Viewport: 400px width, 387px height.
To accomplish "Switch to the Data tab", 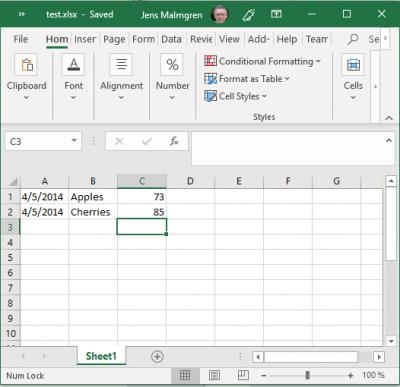I will (x=171, y=39).
